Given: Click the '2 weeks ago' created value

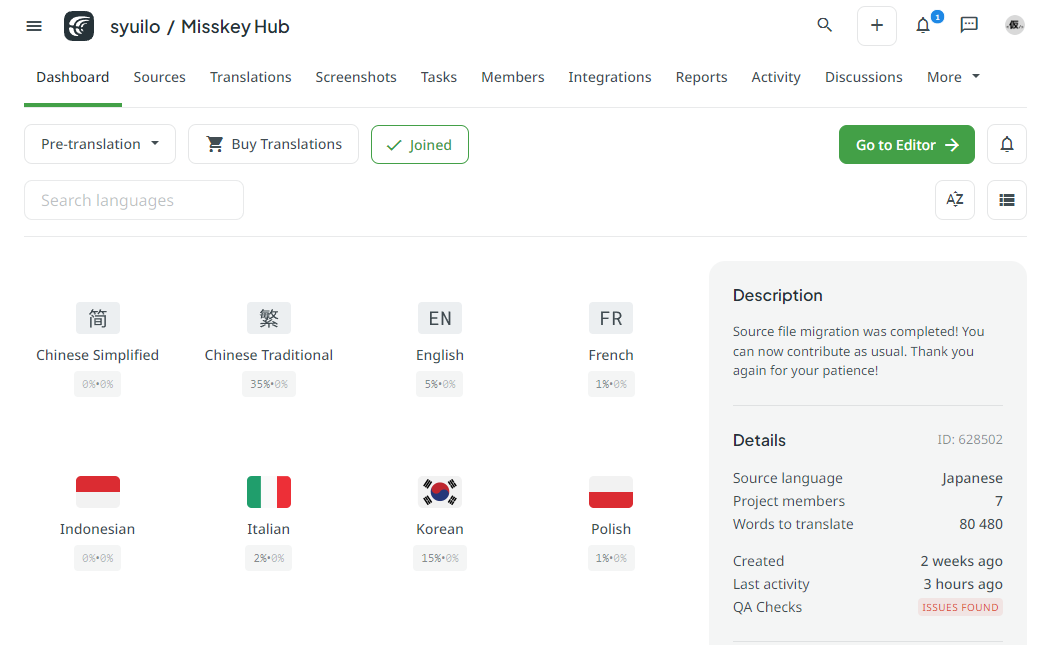Looking at the screenshot, I should (x=961, y=561).
